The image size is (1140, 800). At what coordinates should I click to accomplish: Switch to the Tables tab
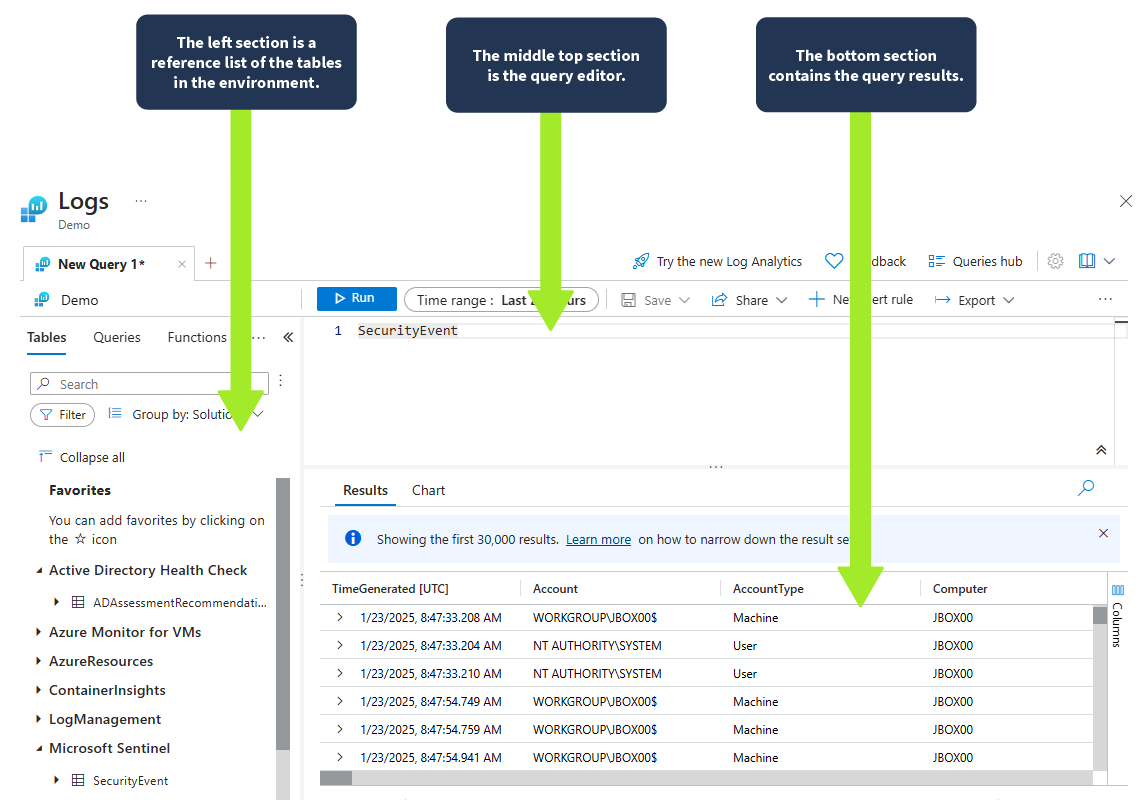47,337
